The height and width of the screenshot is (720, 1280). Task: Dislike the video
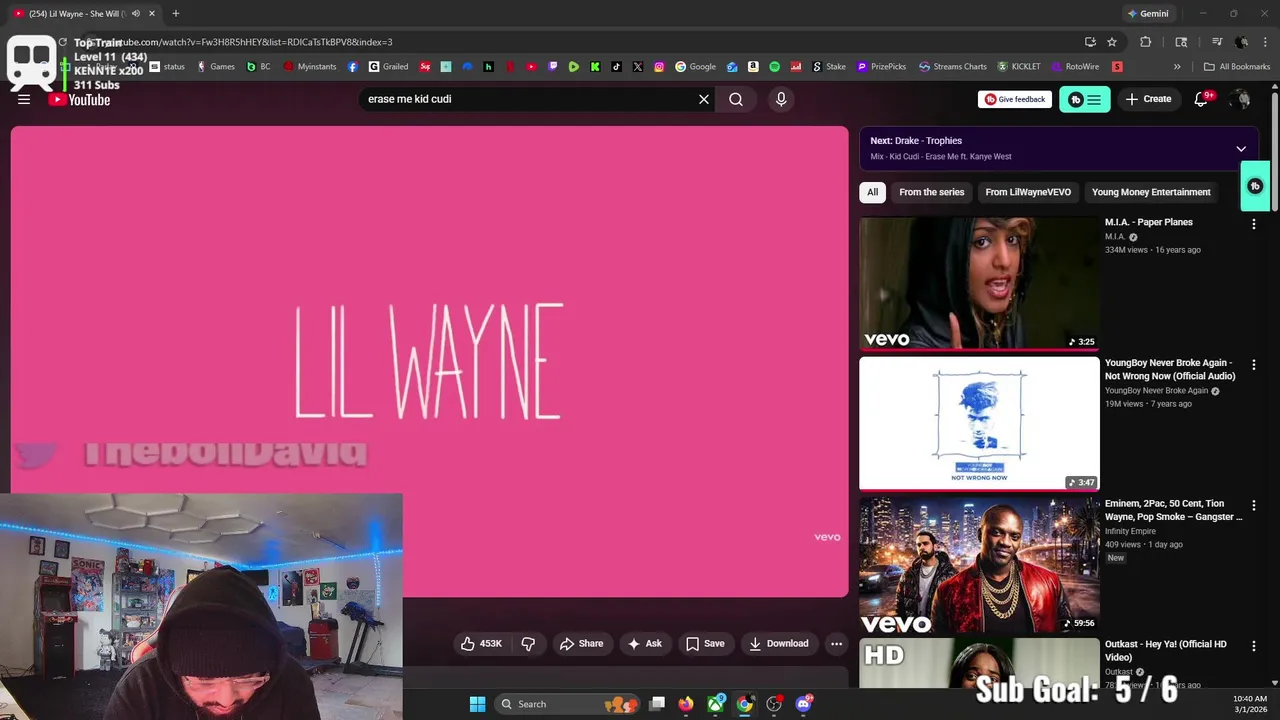point(528,644)
